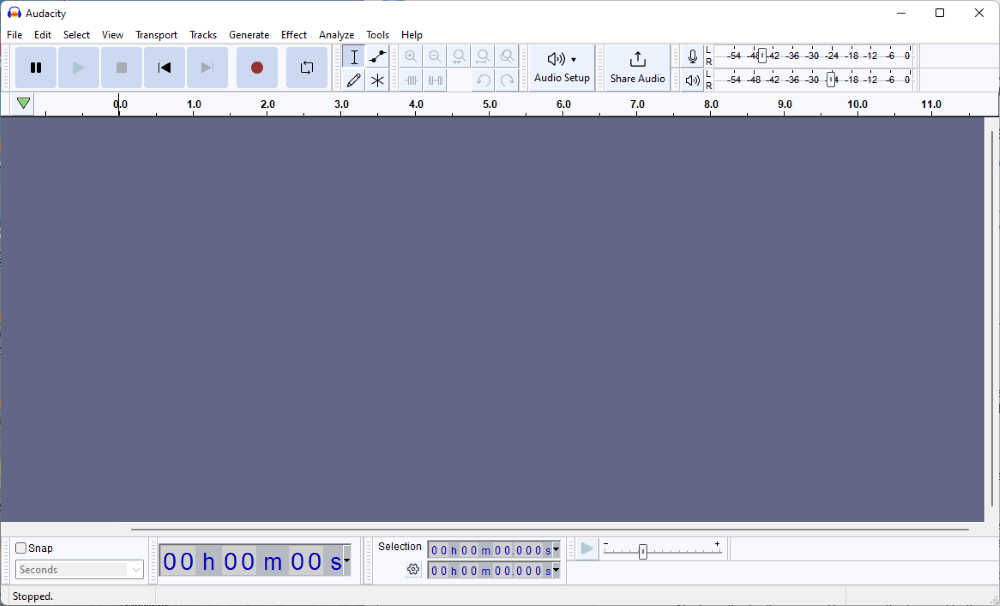Screen dimensions: 1000x606
Task: Click the microphone record meter icon
Action: (692, 57)
